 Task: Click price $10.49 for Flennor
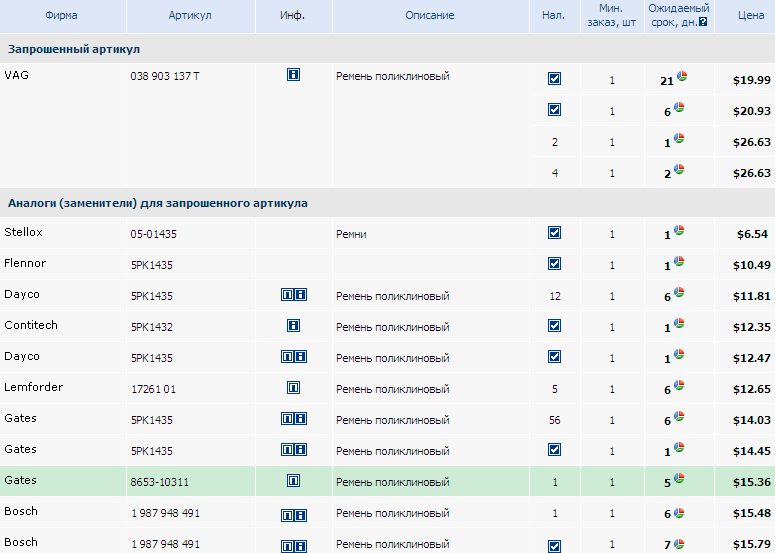pos(752,265)
